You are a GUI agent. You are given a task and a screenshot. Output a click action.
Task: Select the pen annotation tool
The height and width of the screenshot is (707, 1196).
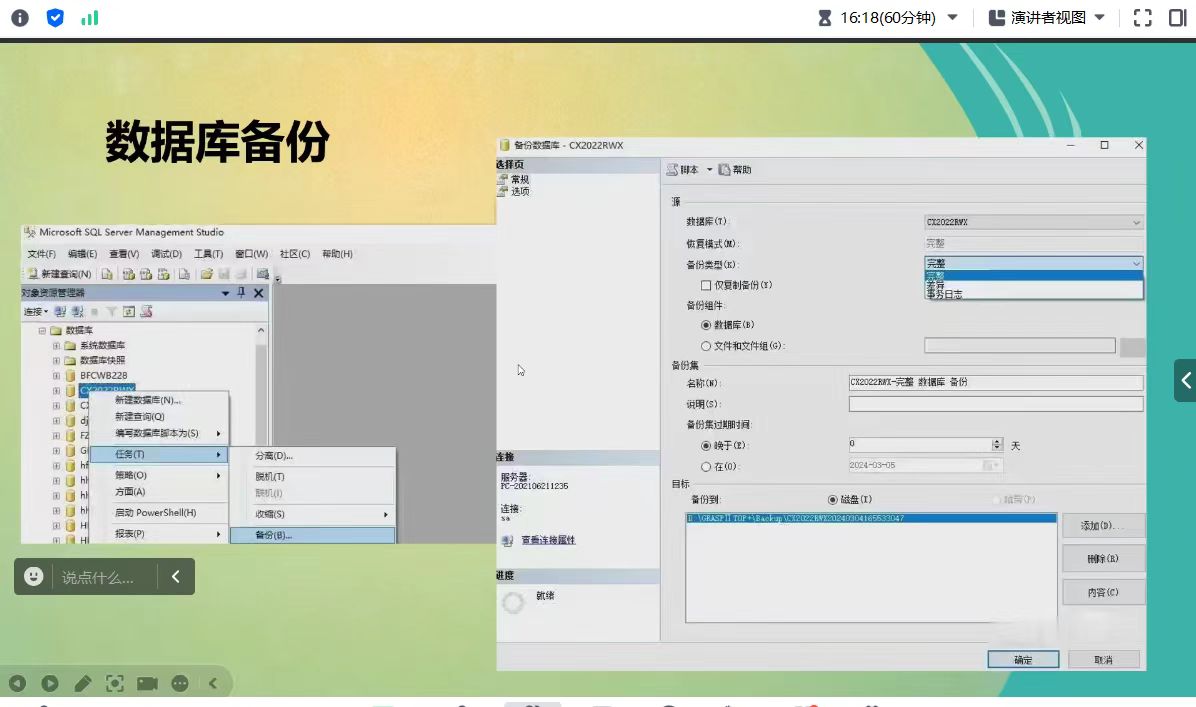click(83, 683)
